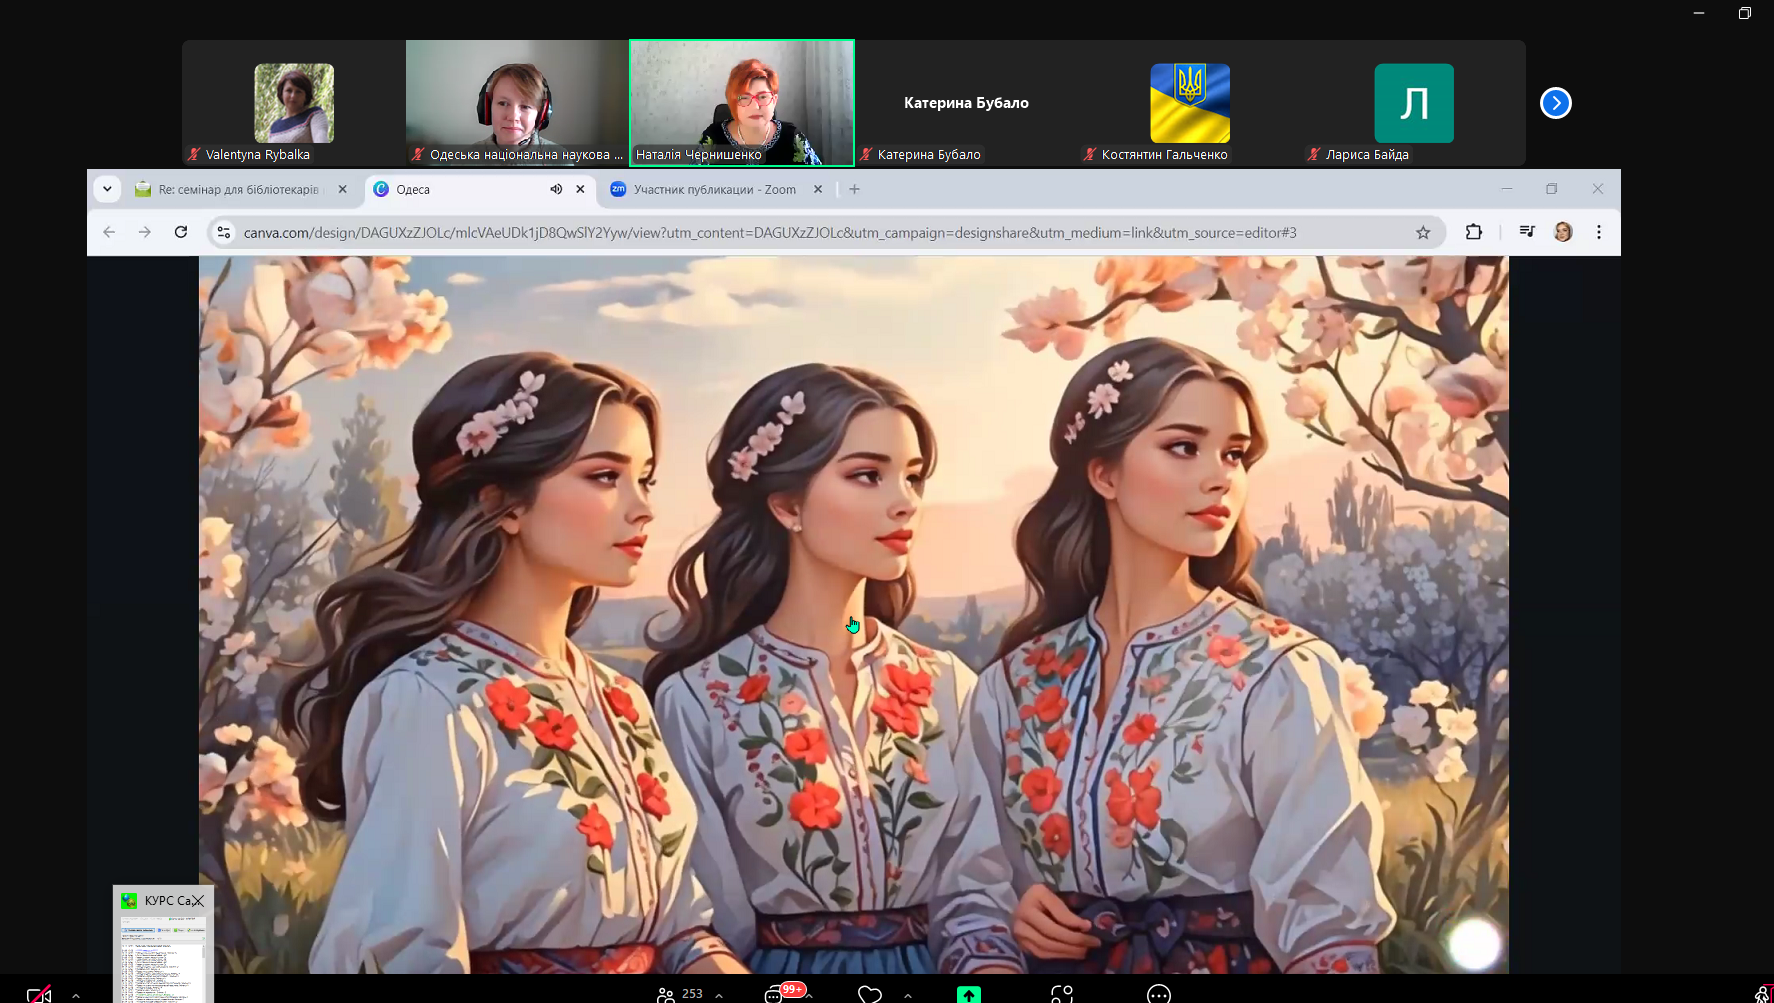Image resolution: width=1774 pixels, height=1003 pixels.
Task: Restore down the Zoom window
Action: 1745,13
